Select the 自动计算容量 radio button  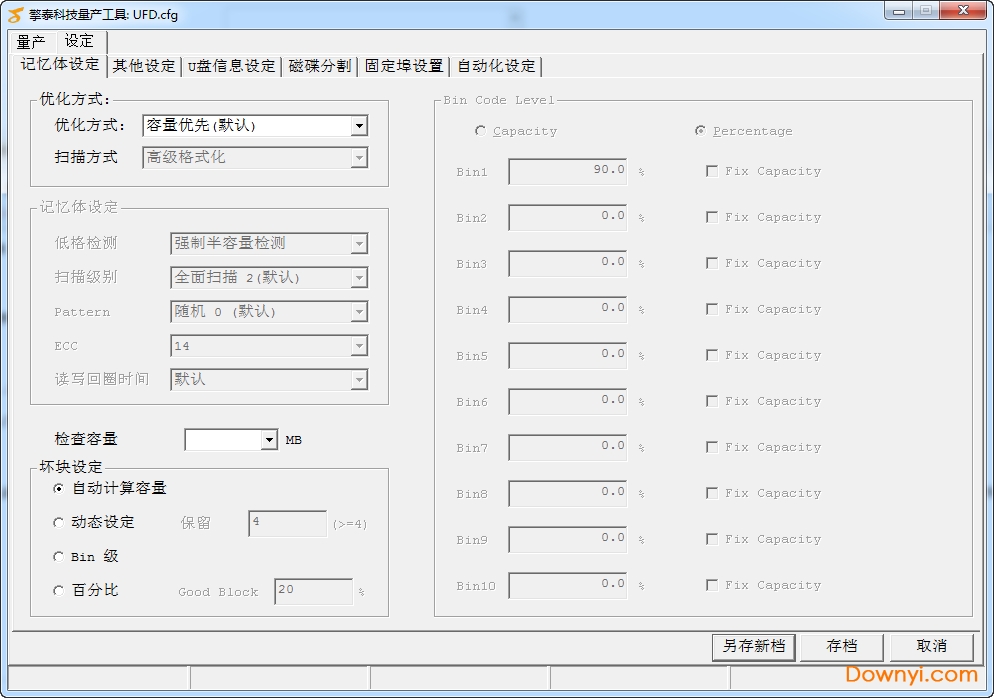click(59, 488)
